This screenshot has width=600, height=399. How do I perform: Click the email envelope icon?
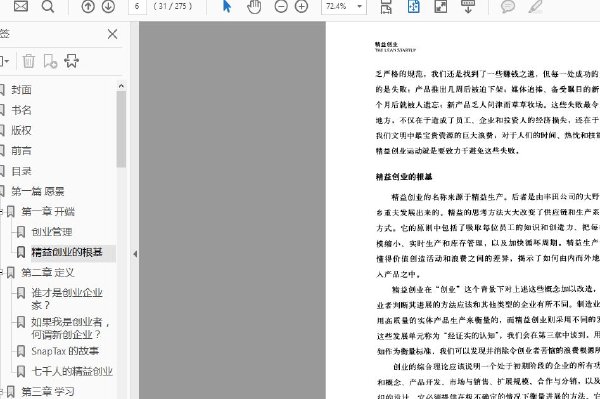(x=21, y=6)
